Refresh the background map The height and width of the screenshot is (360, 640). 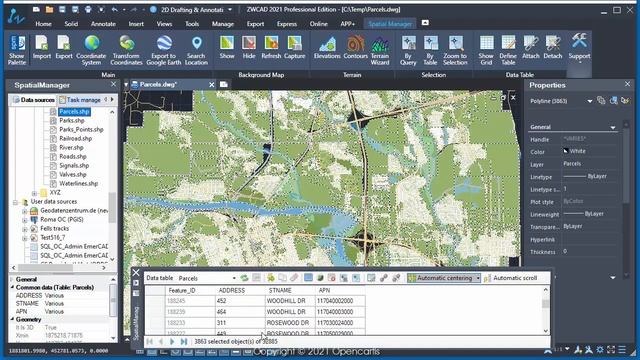pyautogui.click(x=271, y=48)
